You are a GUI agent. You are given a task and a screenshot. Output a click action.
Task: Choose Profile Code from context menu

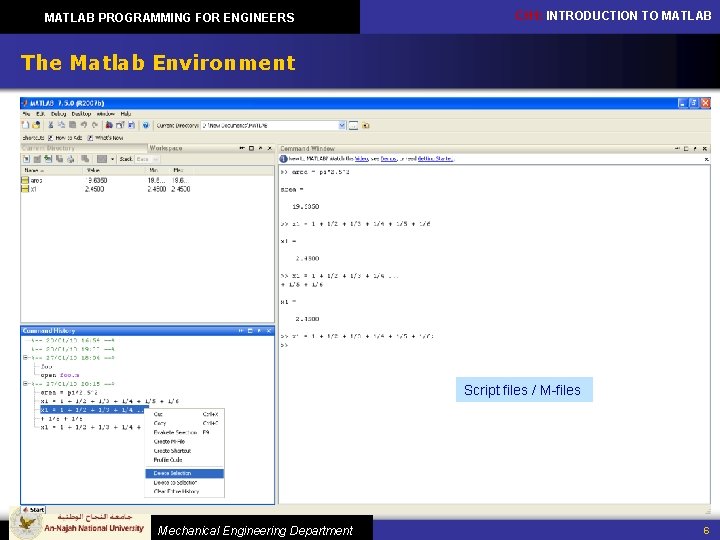point(185,460)
